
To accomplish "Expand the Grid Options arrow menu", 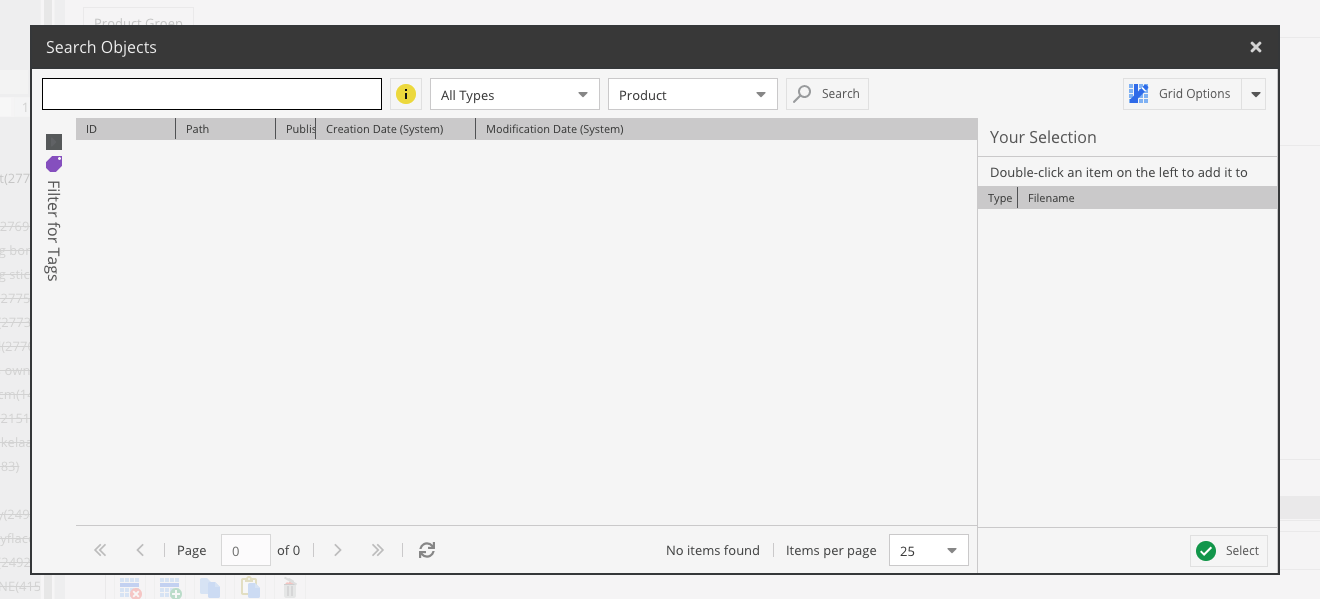I will coord(1255,94).
